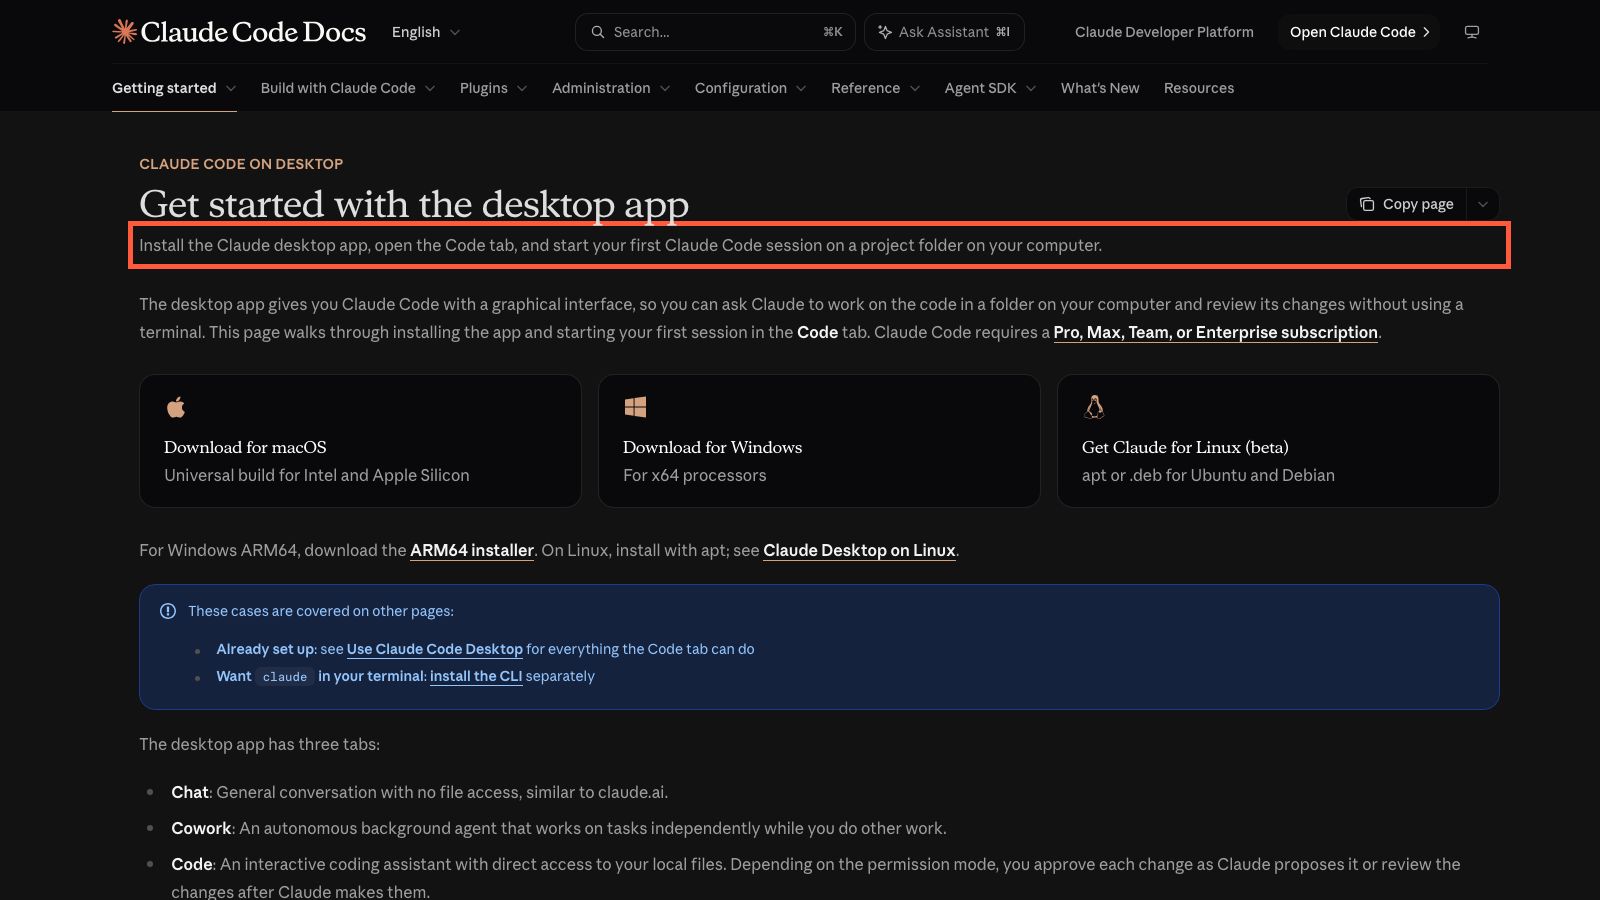Click the bold Chat list item
This screenshot has width=1600, height=900.
click(190, 792)
